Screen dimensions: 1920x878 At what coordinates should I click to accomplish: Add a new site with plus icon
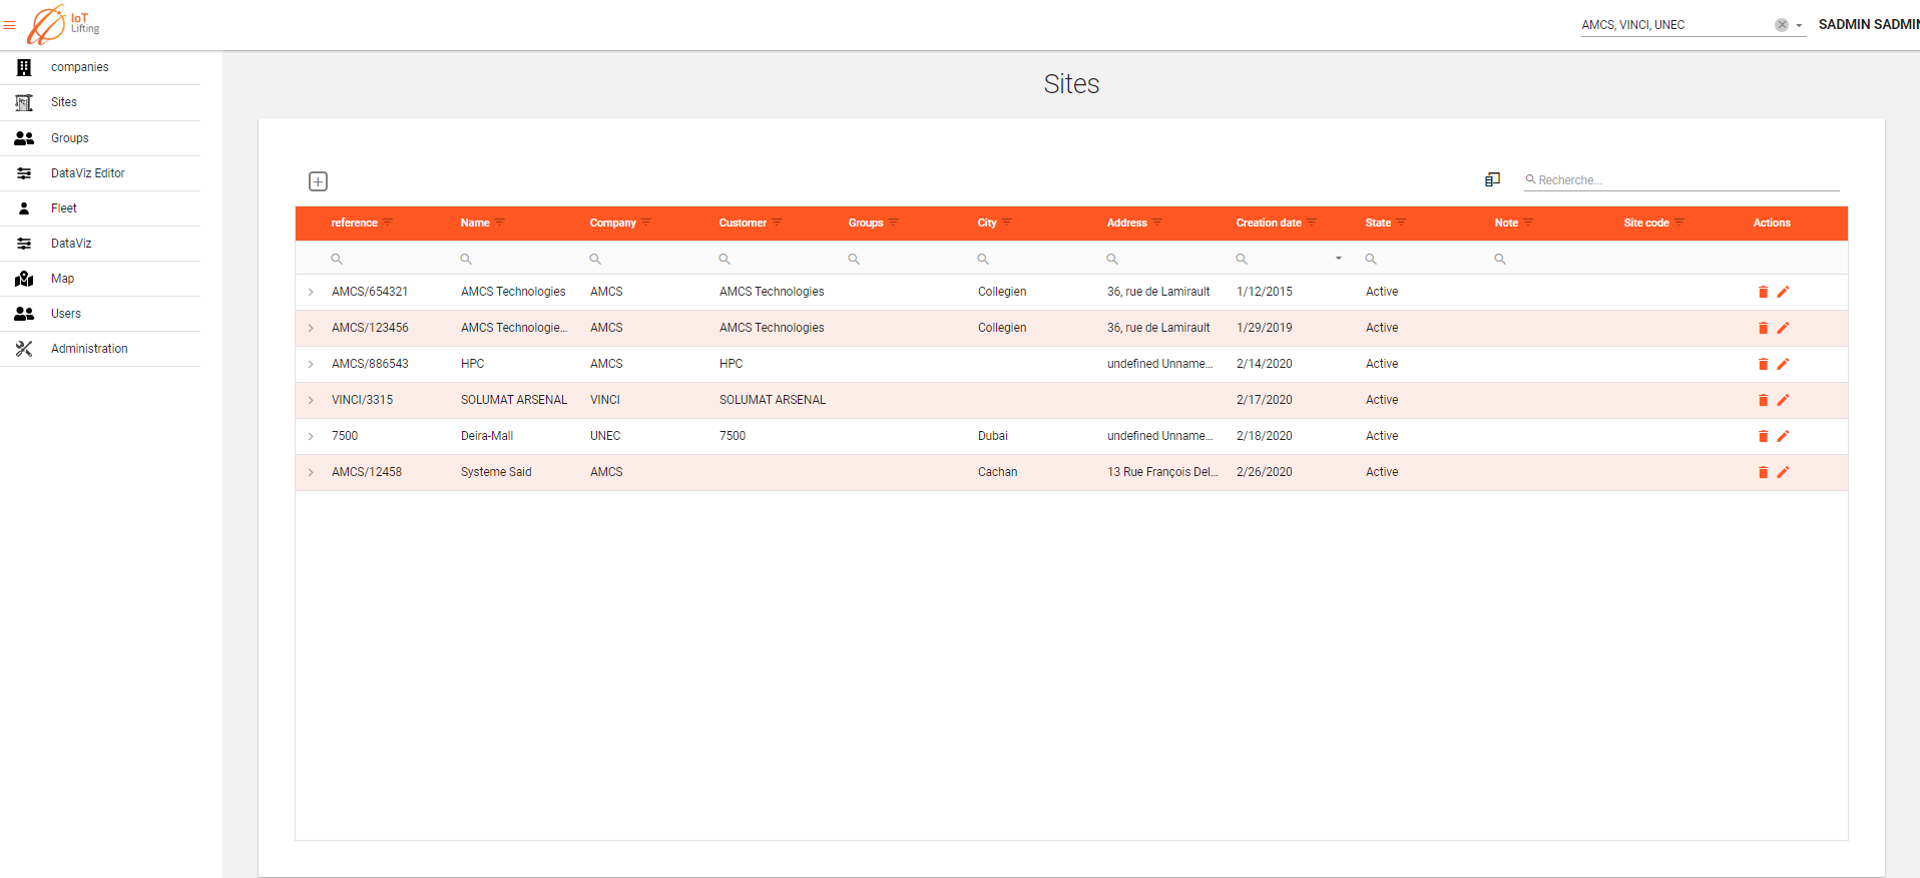[318, 181]
